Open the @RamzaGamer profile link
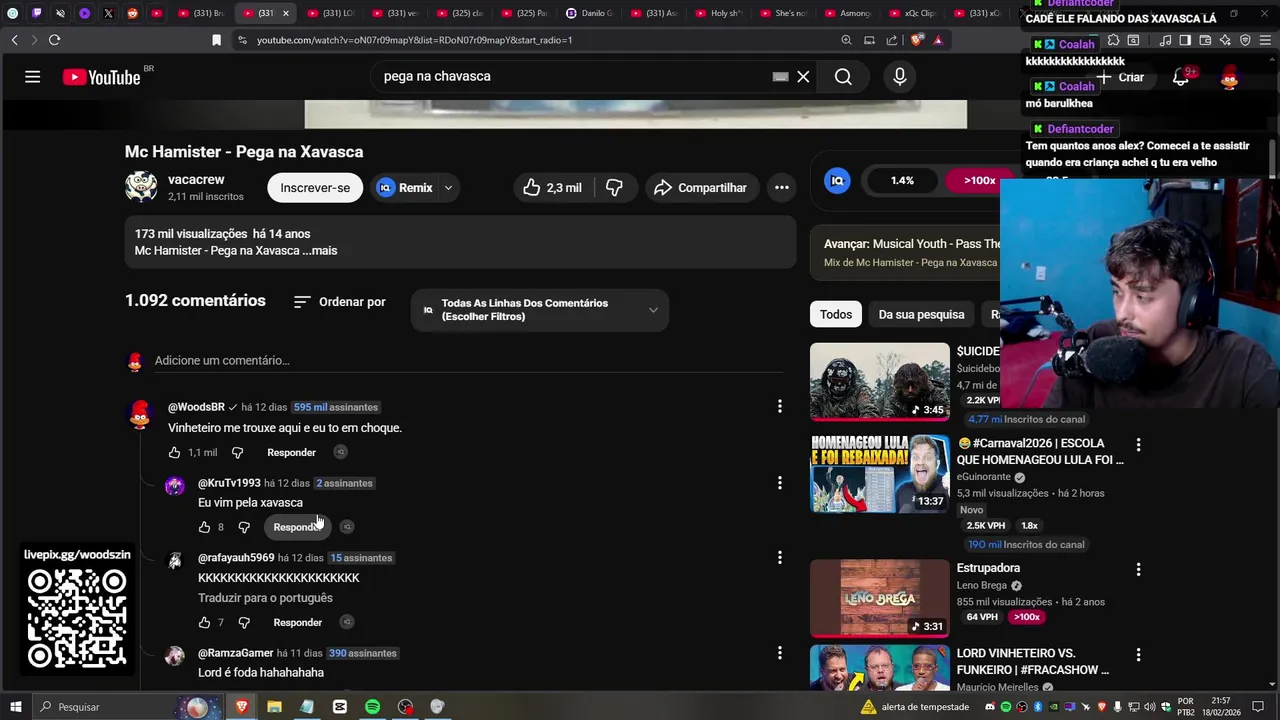The width and height of the screenshot is (1280, 720). point(235,653)
